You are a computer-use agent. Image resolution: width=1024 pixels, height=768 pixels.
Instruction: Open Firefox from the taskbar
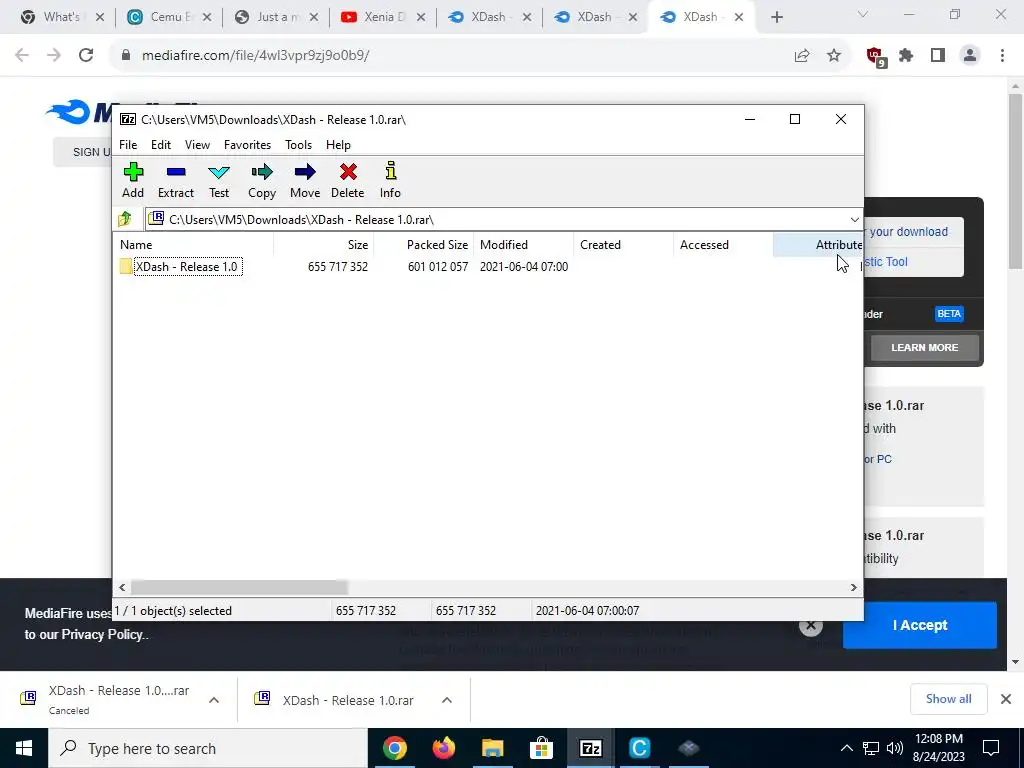click(443, 748)
